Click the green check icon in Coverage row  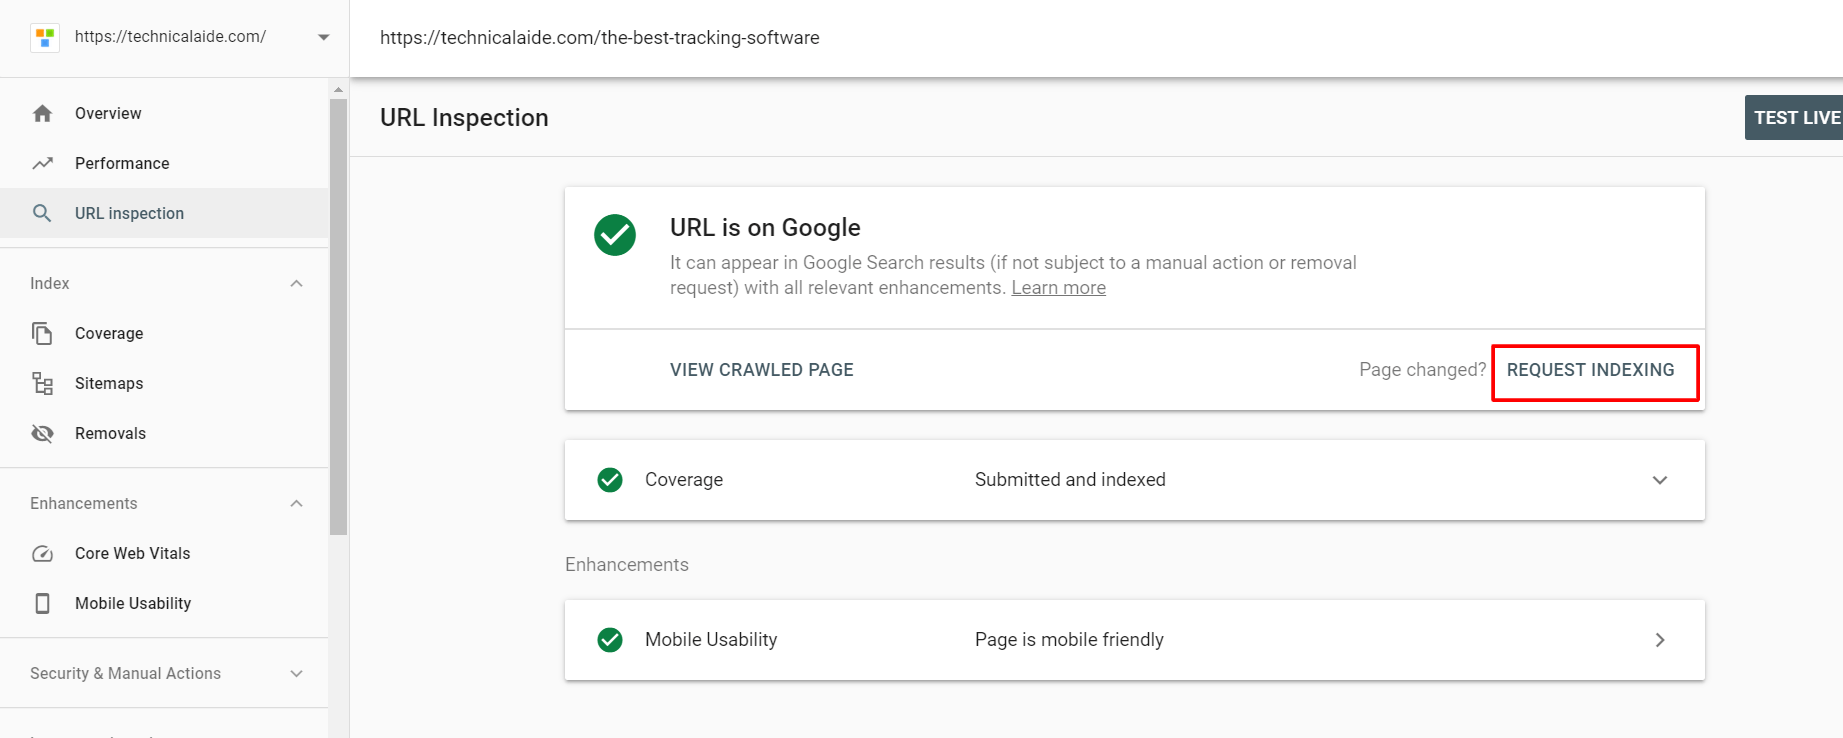(x=610, y=480)
